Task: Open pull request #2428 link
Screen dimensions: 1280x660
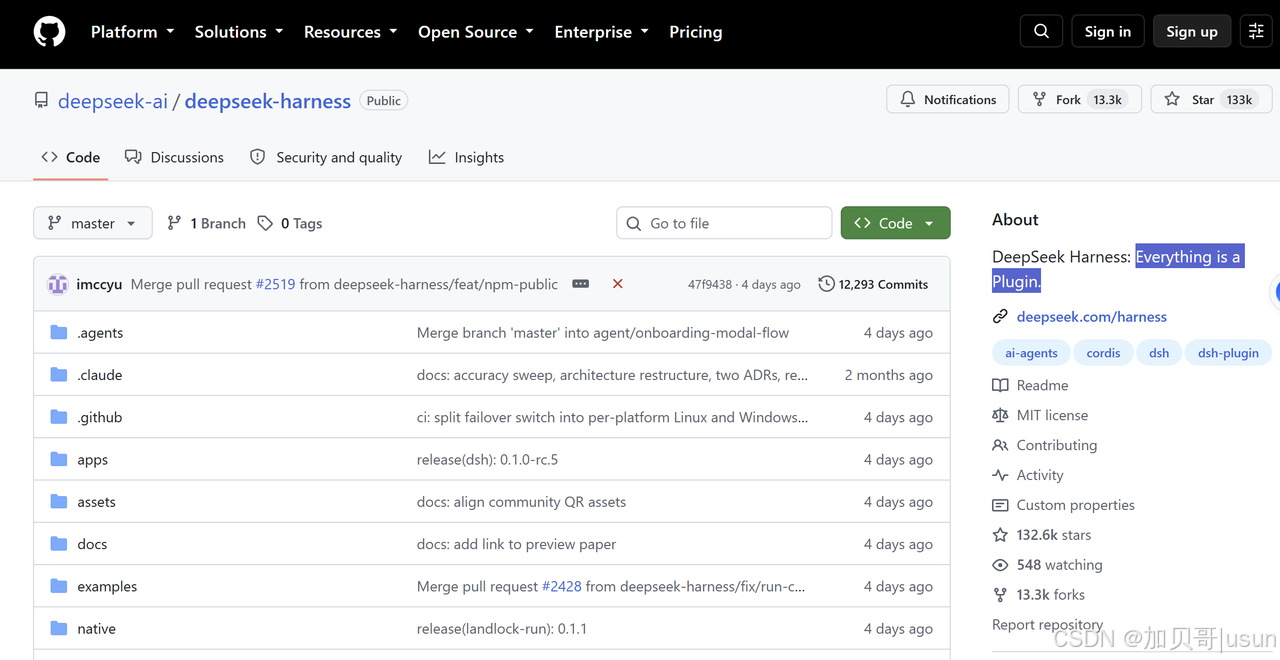Action: (x=562, y=586)
